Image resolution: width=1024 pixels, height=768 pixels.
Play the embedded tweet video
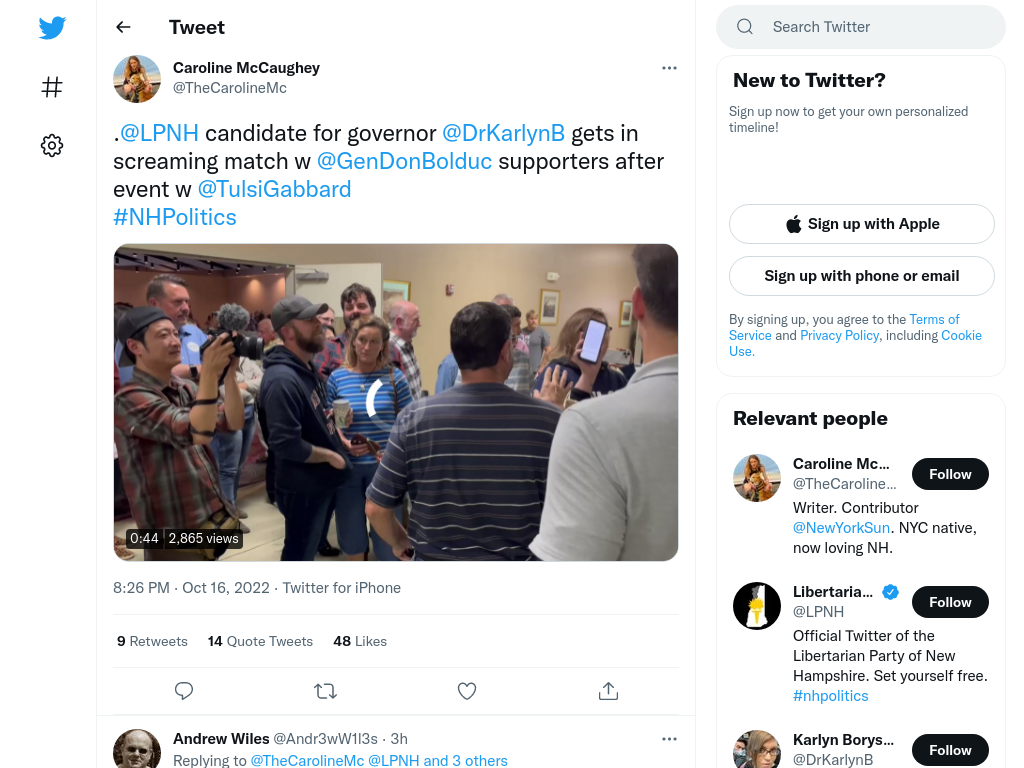click(396, 402)
